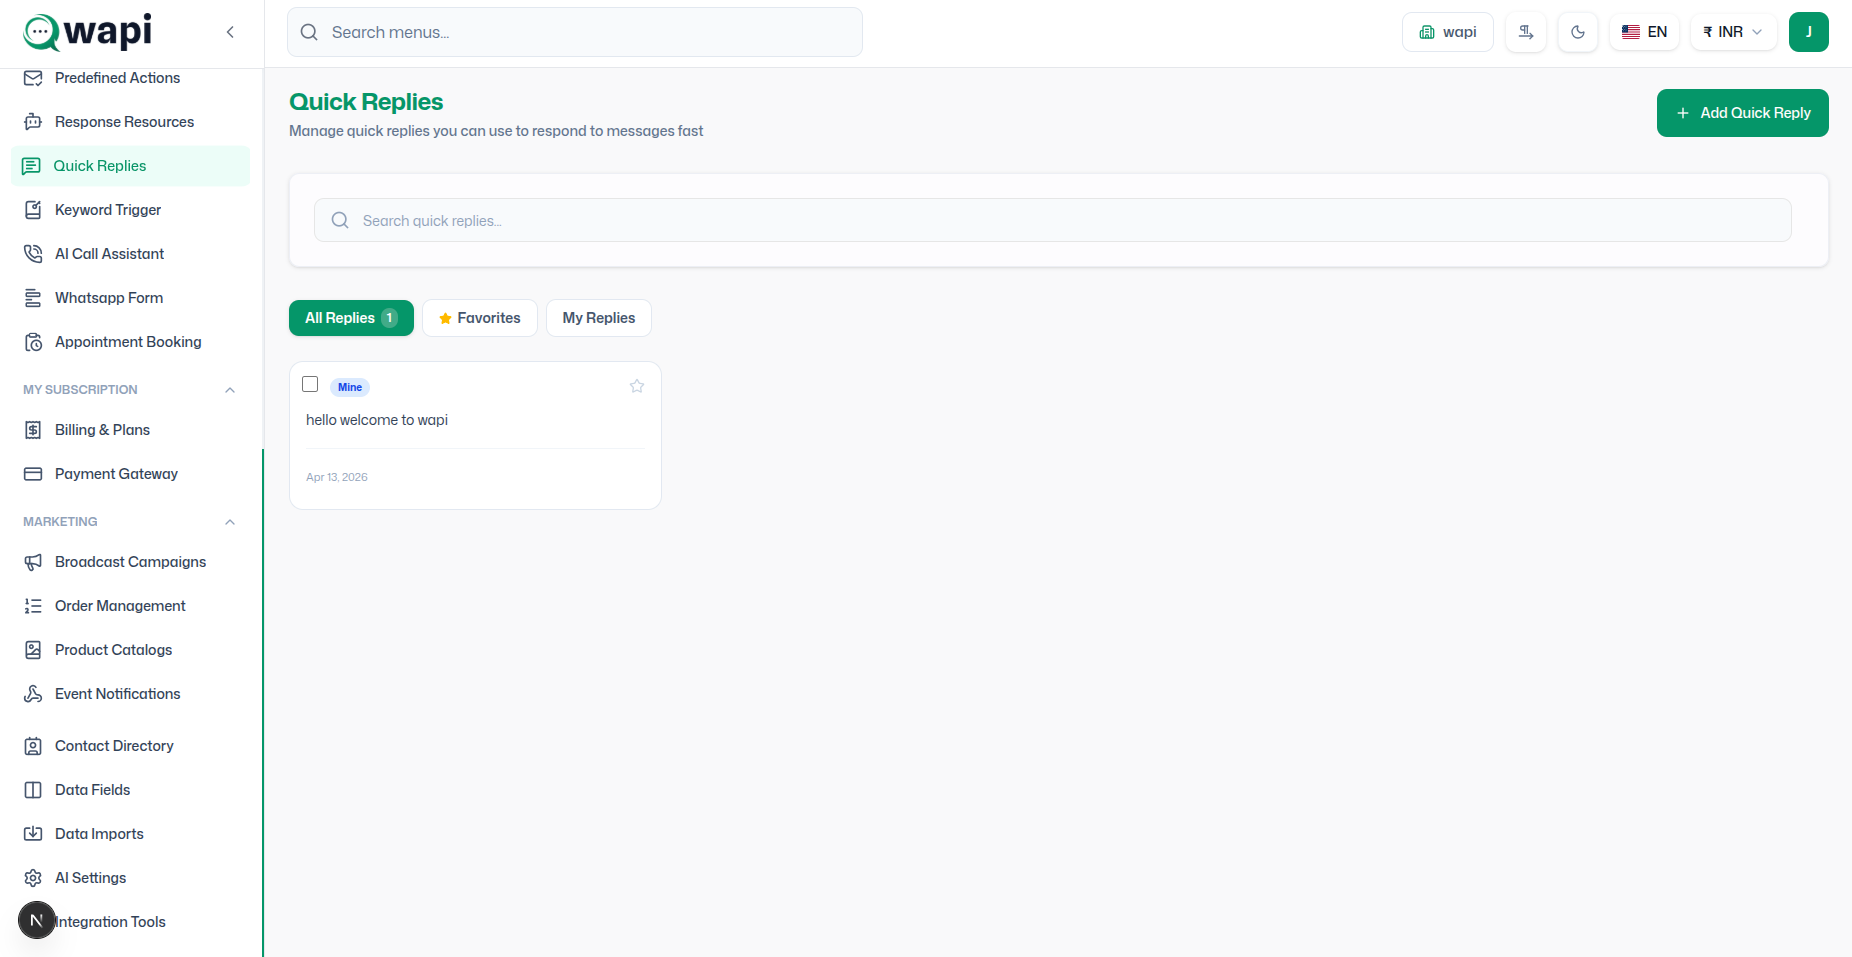This screenshot has width=1852, height=957.
Task: Click Billing & Plans receipt icon
Action: (x=33, y=430)
